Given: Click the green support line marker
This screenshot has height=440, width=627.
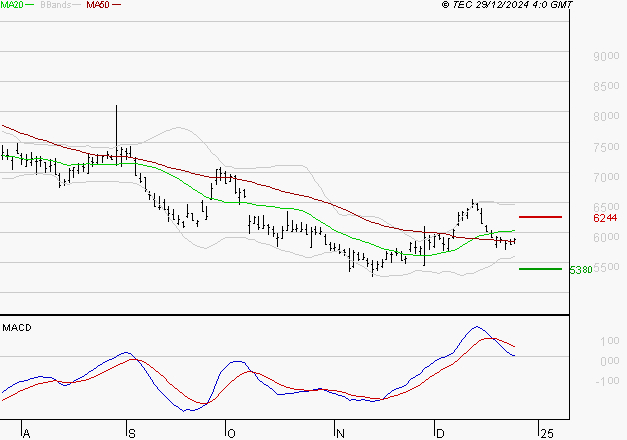Looking at the screenshot, I should click(540, 269).
